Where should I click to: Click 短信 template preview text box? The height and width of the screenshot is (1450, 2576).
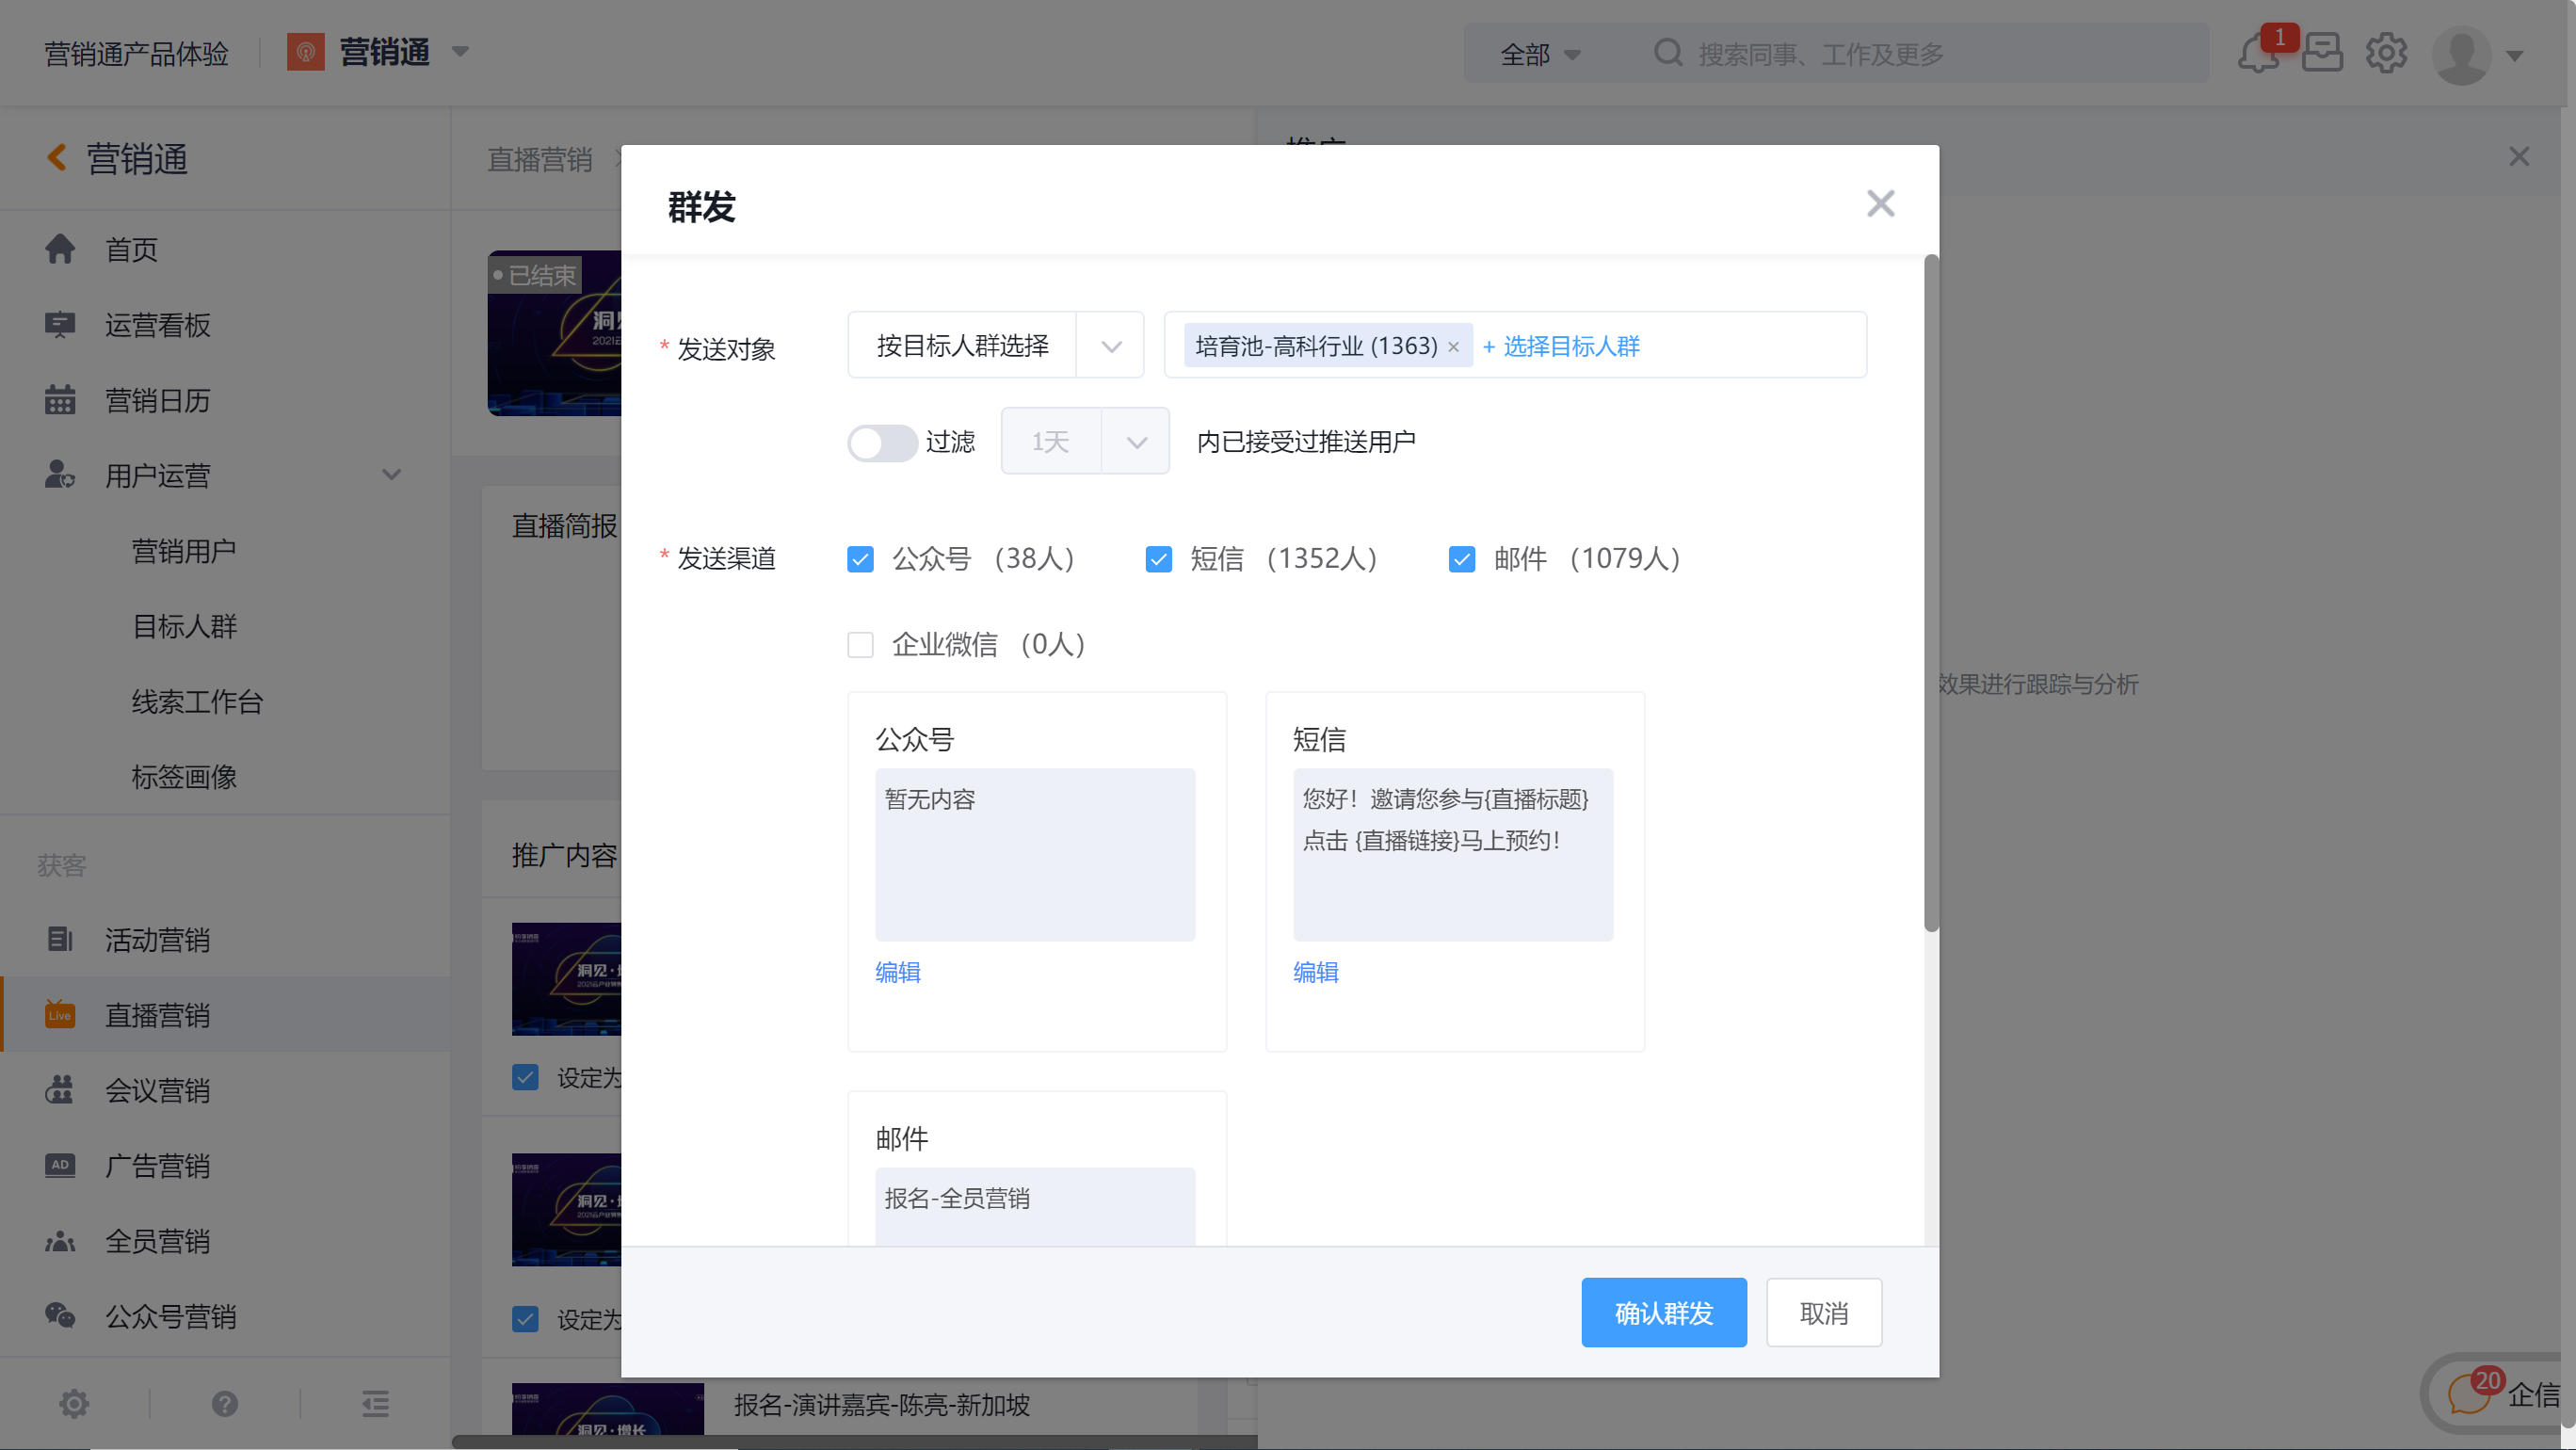[x=1452, y=855]
